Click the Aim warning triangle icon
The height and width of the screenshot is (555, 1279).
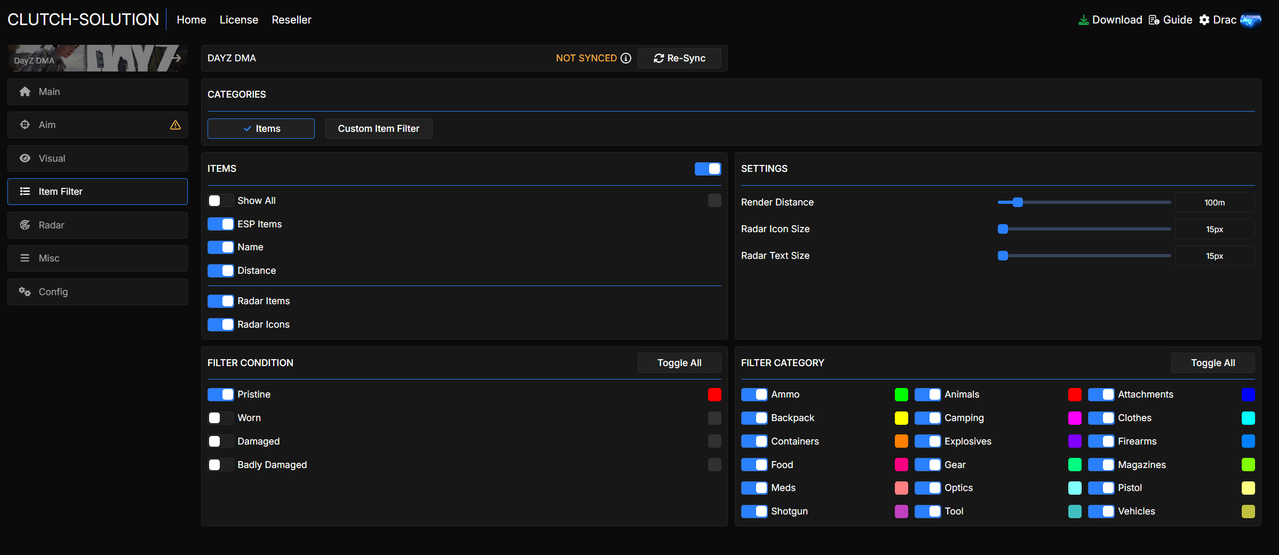click(176, 125)
